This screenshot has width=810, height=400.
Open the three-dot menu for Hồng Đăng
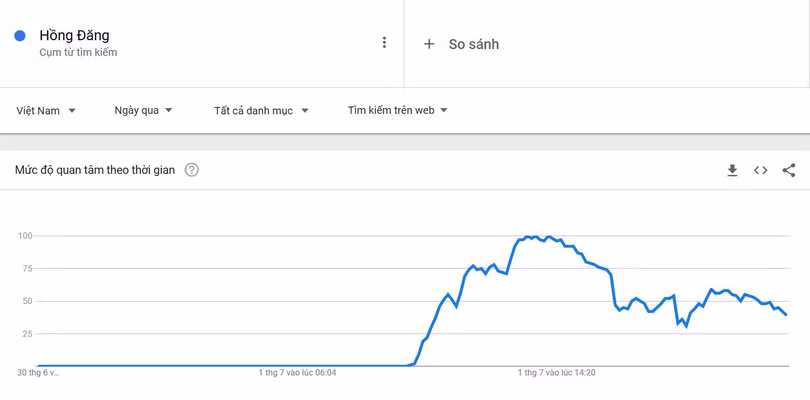(x=384, y=42)
